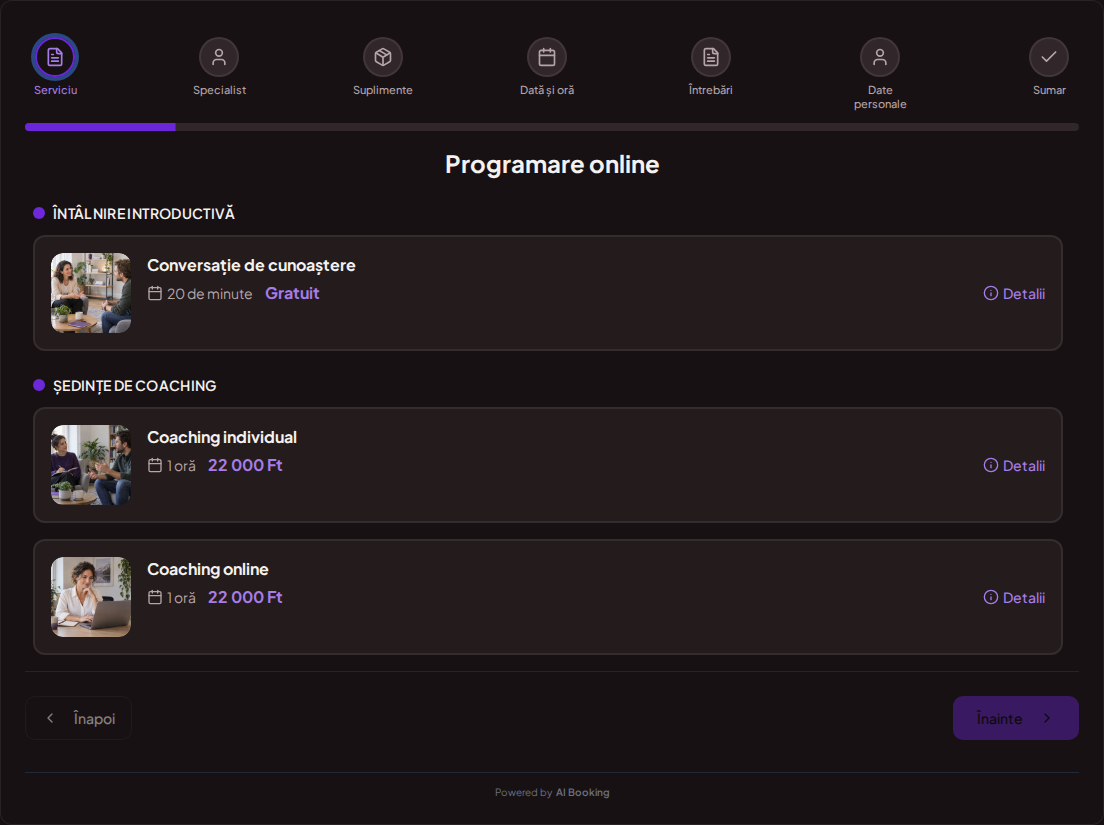Click the right chevron in Înainte button
Image resolution: width=1104 pixels, height=825 pixels.
(x=1047, y=718)
